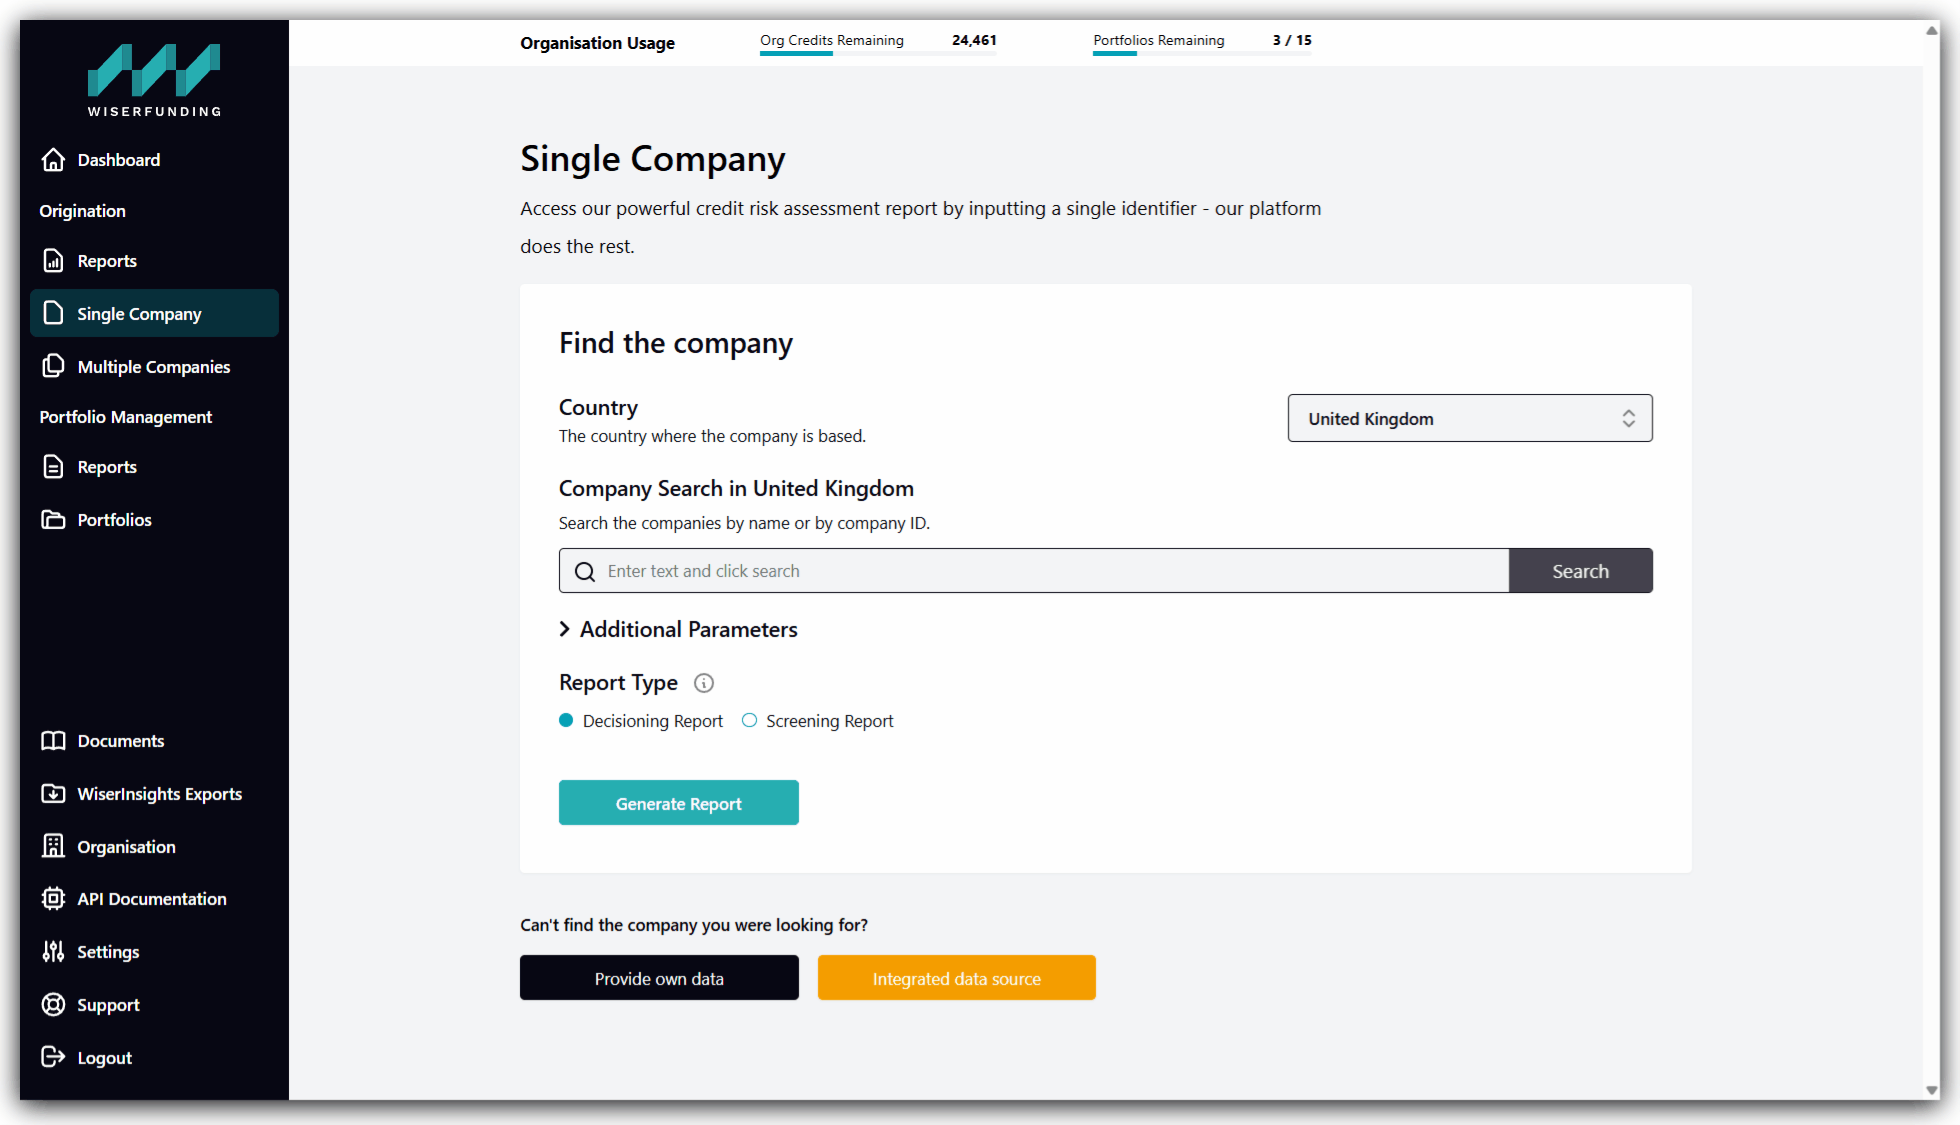
Task: Click the Origination section heading
Action: (83, 211)
